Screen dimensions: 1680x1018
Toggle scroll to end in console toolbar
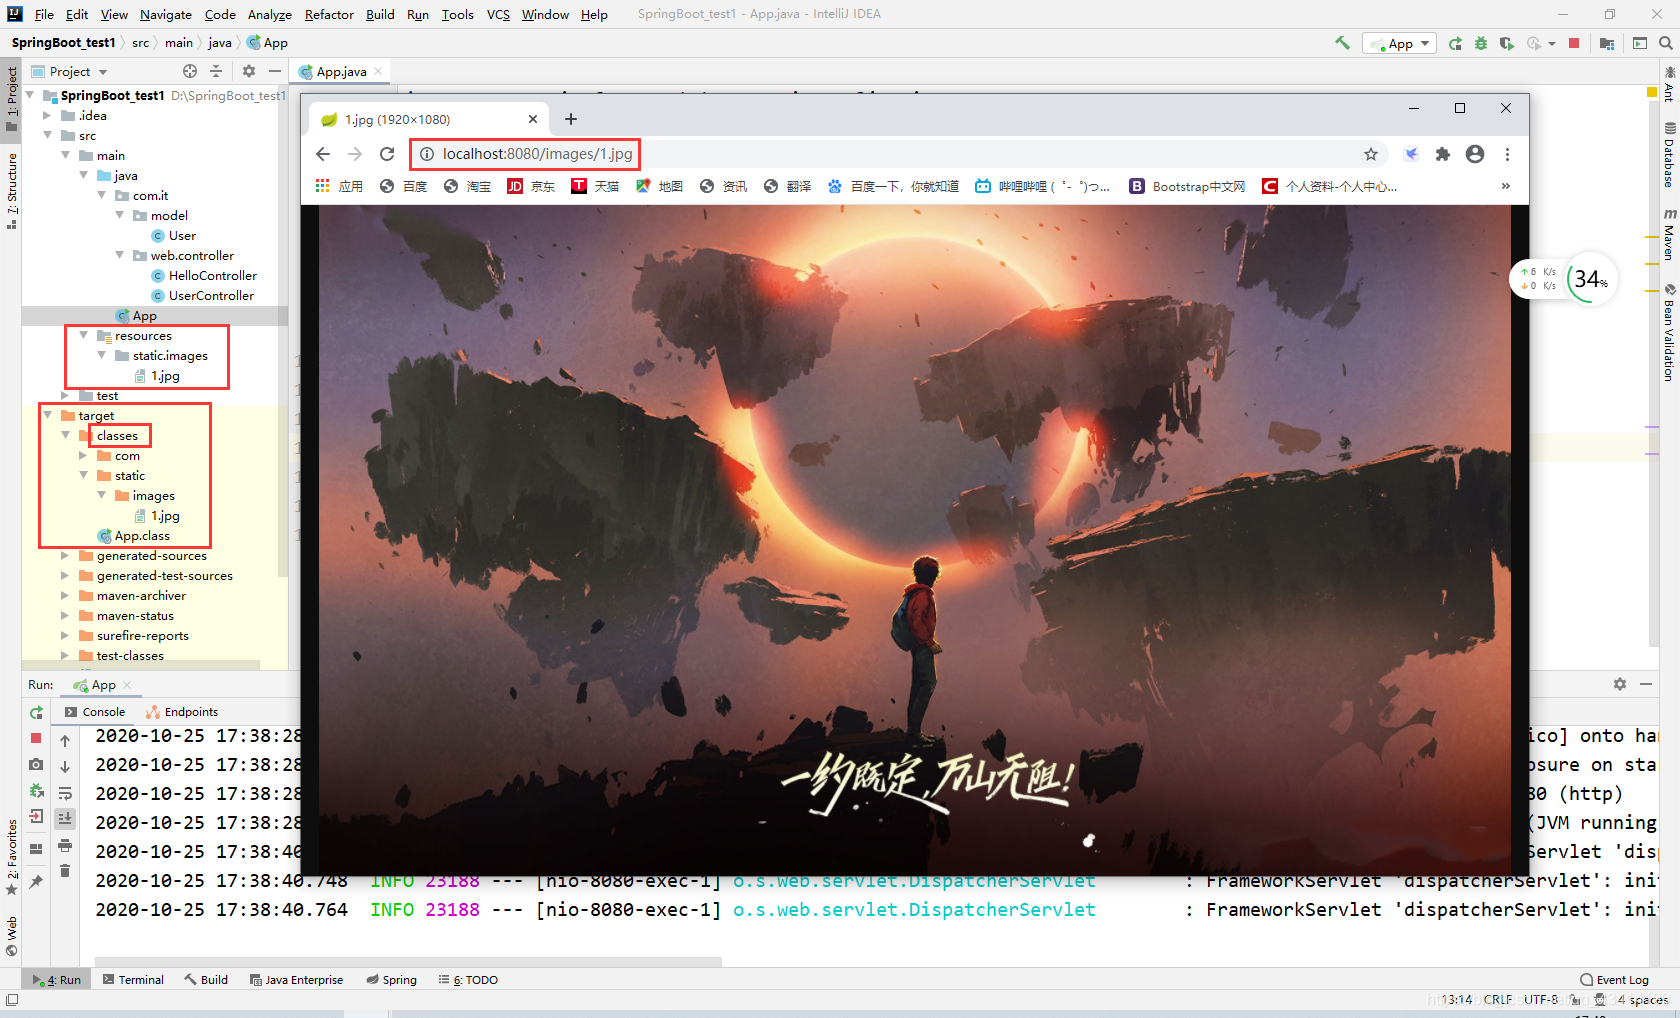click(x=65, y=818)
